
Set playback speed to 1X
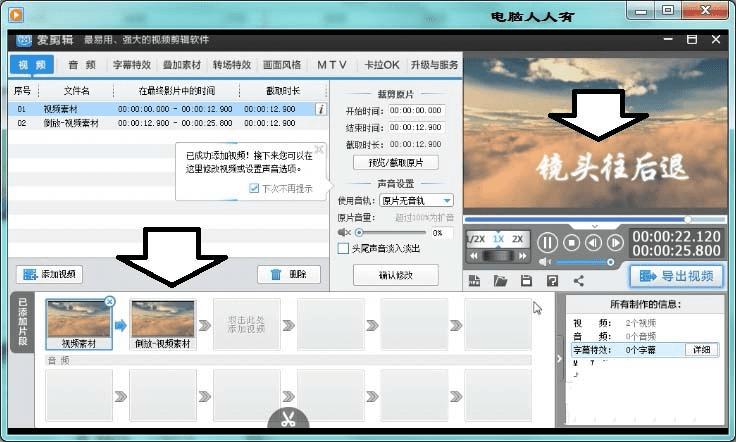tap(498, 239)
